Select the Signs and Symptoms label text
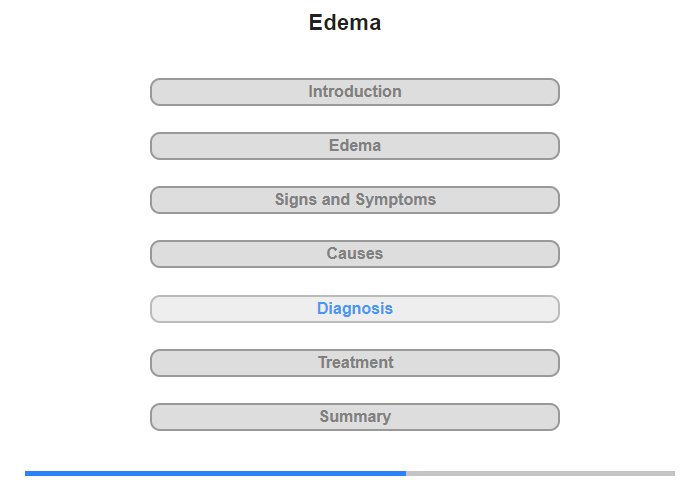The height and width of the screenshot is (480, 700). click(355, 200)
